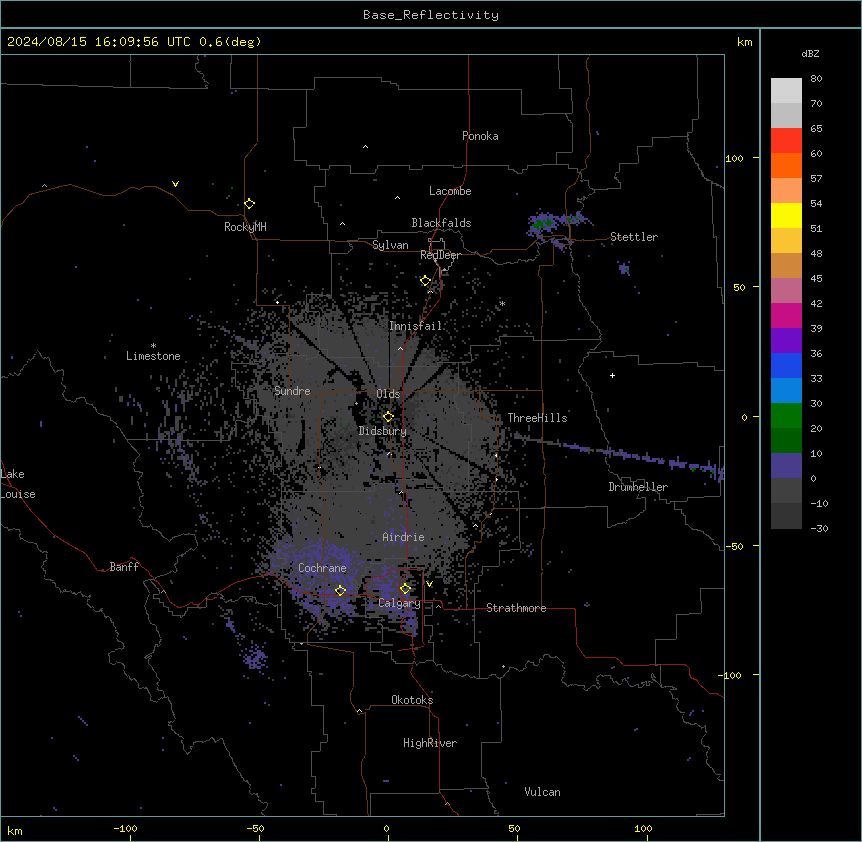Click the -100 tick label on bottom axis
Viewport: 862px width, 842px height.
[125, 828]
